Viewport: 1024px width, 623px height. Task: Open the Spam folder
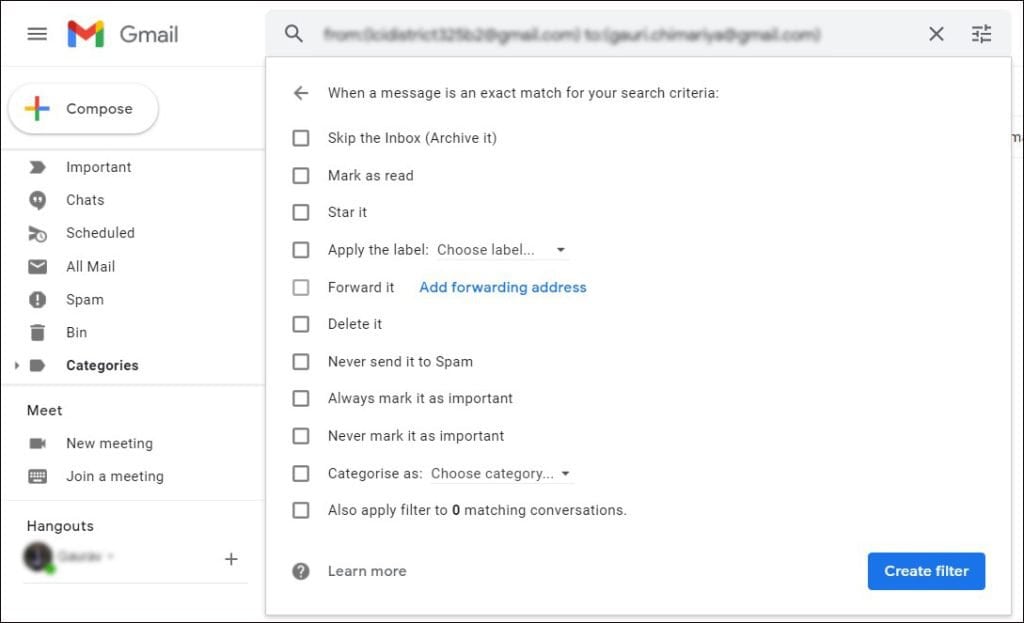tap(84, 299)
